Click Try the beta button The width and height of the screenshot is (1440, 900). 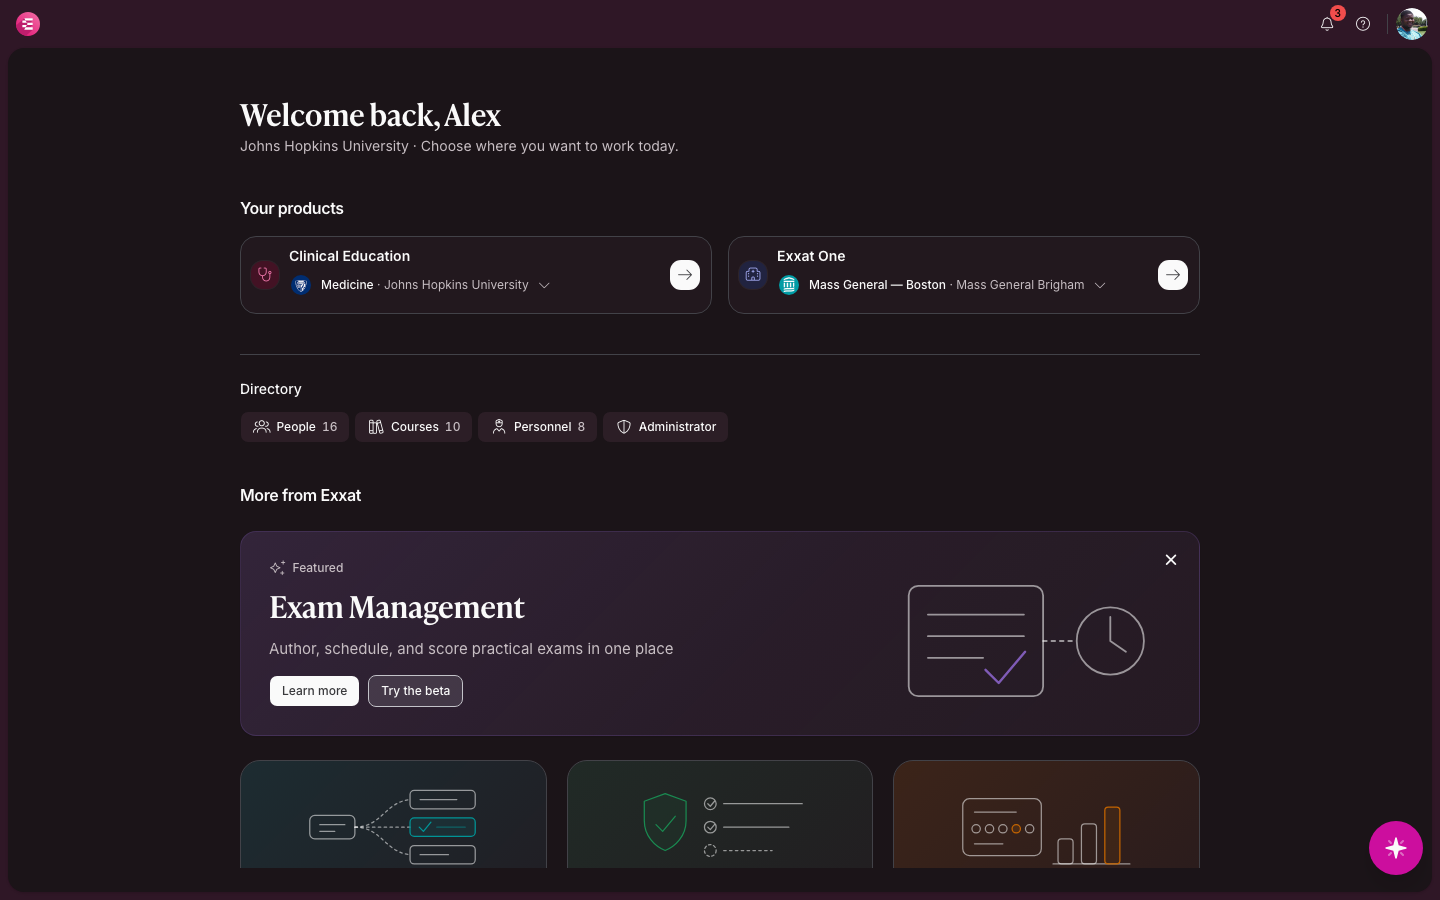point(415,691)
